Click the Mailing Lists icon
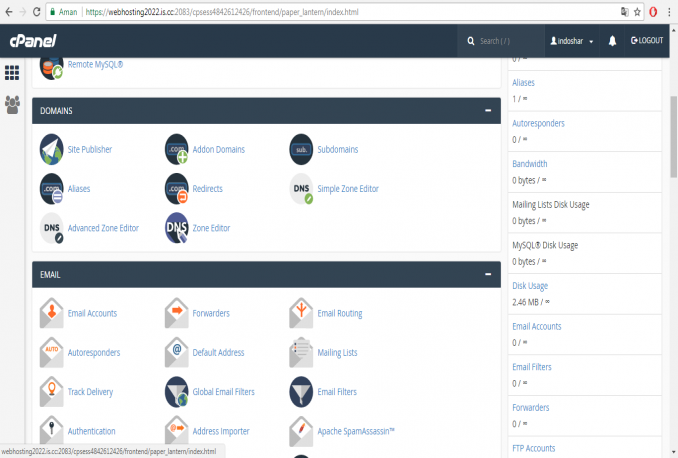678x458 pixels. [x=301, y=352]
